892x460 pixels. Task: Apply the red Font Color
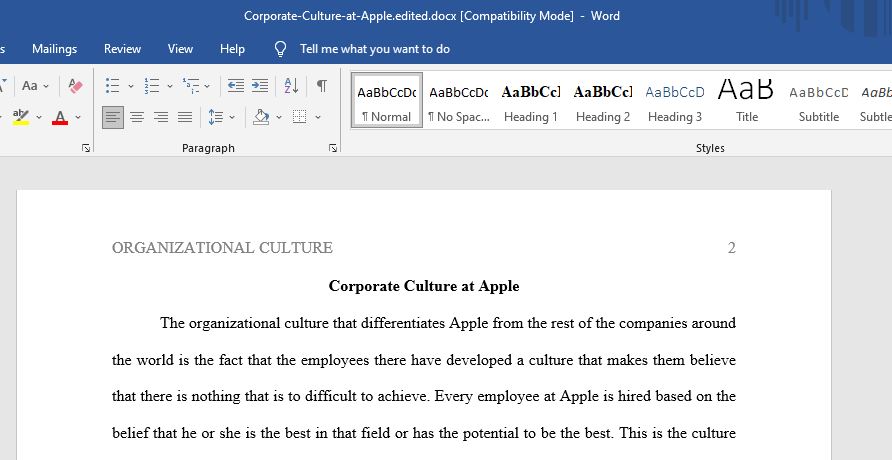(x=60, y=117)
